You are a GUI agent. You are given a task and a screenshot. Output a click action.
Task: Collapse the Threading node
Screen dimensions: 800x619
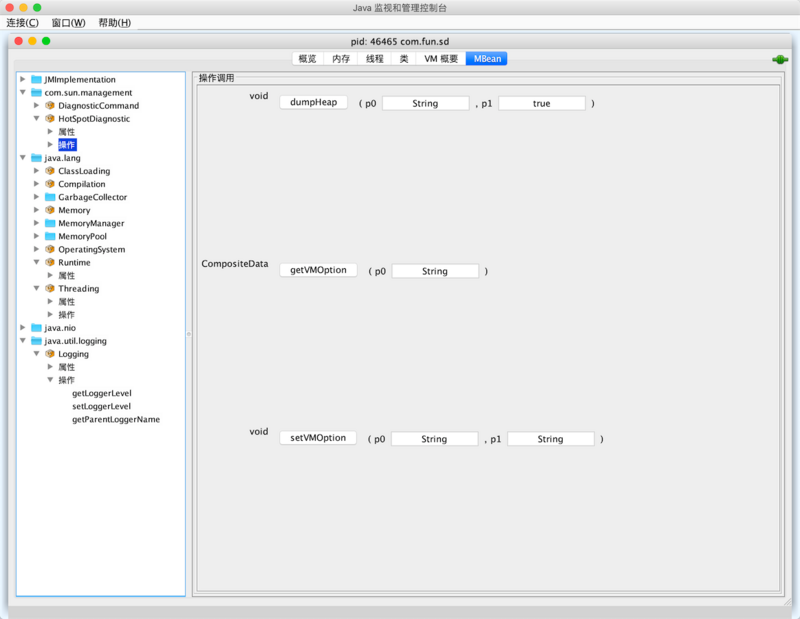point(36,288)
